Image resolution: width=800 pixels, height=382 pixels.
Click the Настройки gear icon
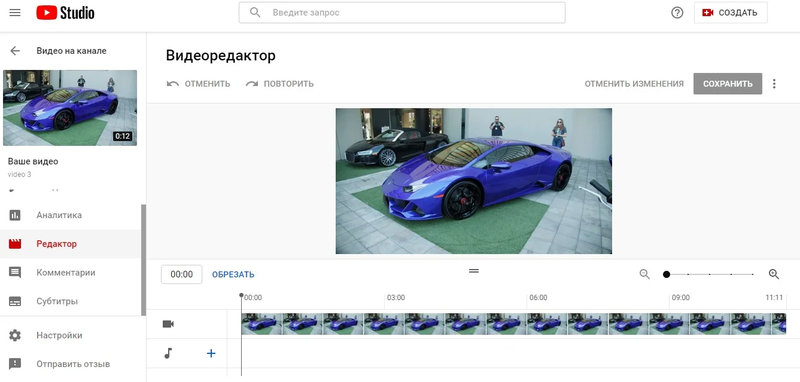click(x=15, y=336)
